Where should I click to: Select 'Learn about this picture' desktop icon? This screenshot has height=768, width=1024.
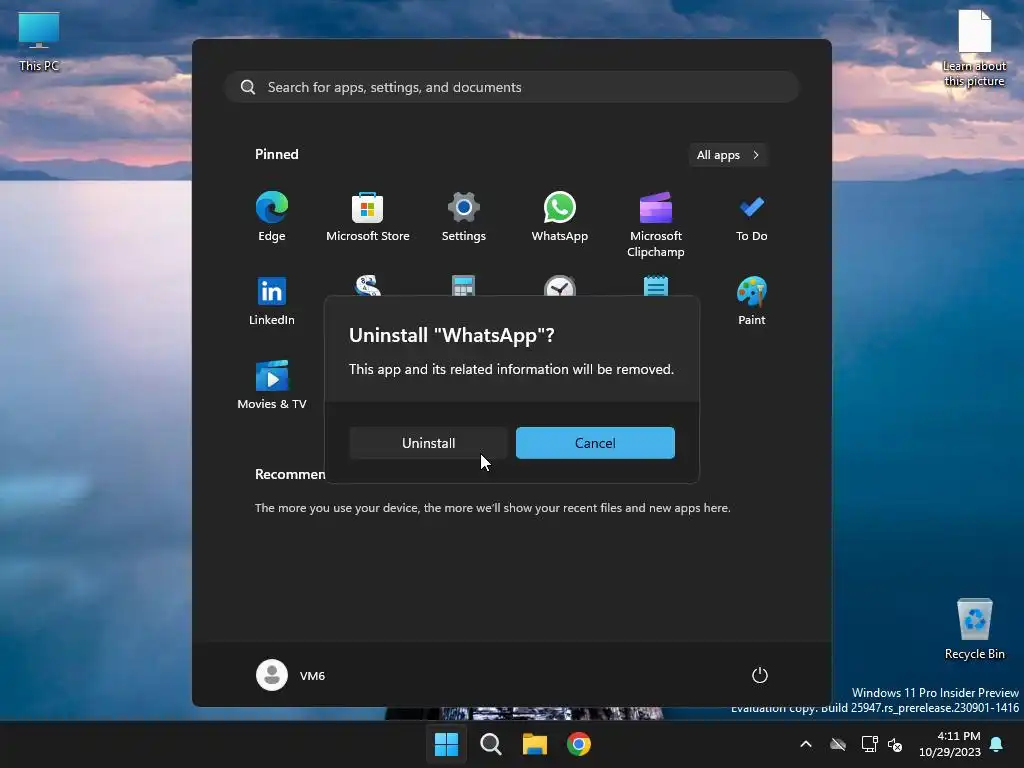click(x=974, y=48)
